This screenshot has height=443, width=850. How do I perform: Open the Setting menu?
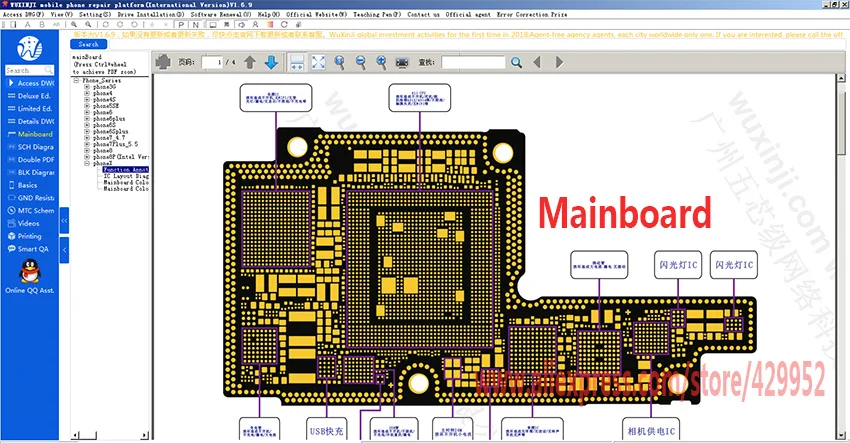pyautogui.click(x=95, y=15)
